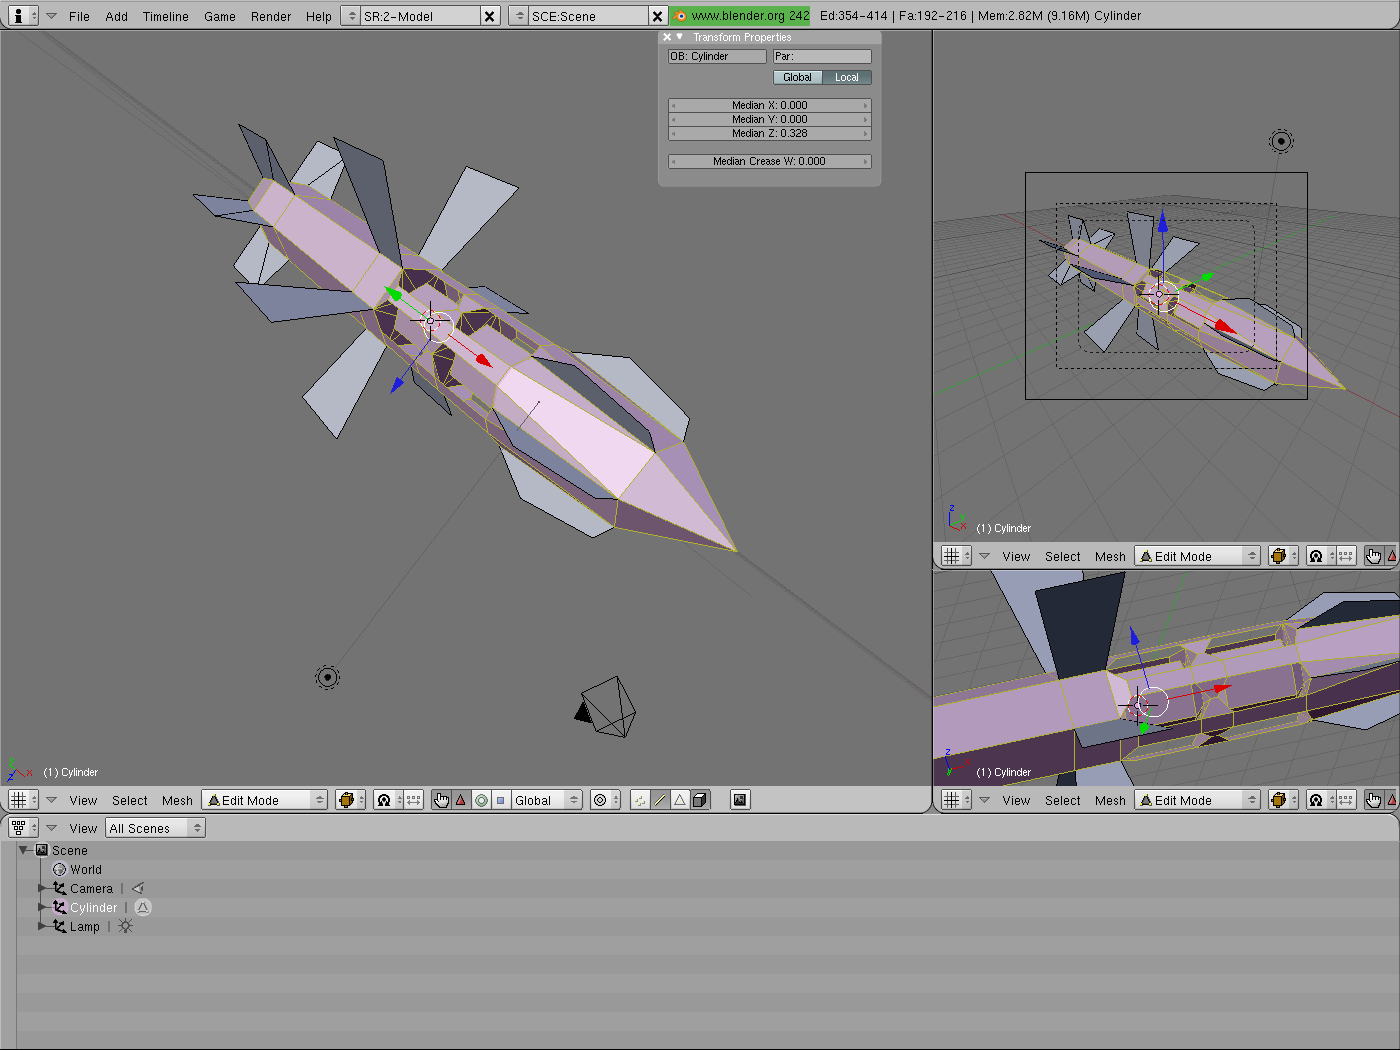Switch to vertex select mode icon
This screenshot has height=1050, width=1400.
(640, 800)
